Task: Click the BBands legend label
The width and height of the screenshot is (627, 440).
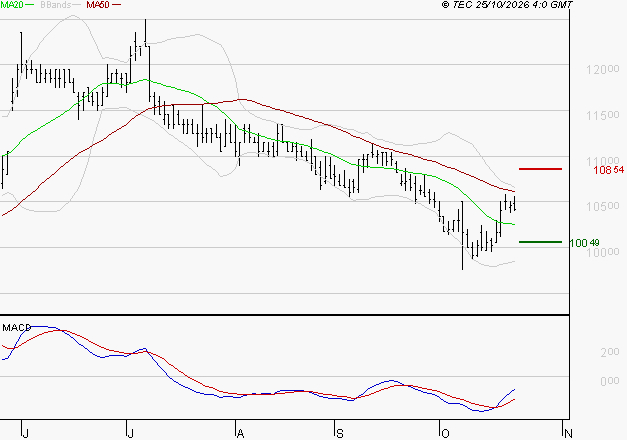Action: (56, 5)
